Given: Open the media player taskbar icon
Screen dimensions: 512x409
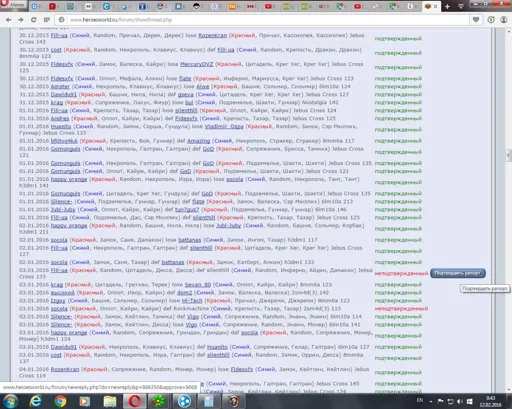Looking at the screenshot, I should [85, 401].
